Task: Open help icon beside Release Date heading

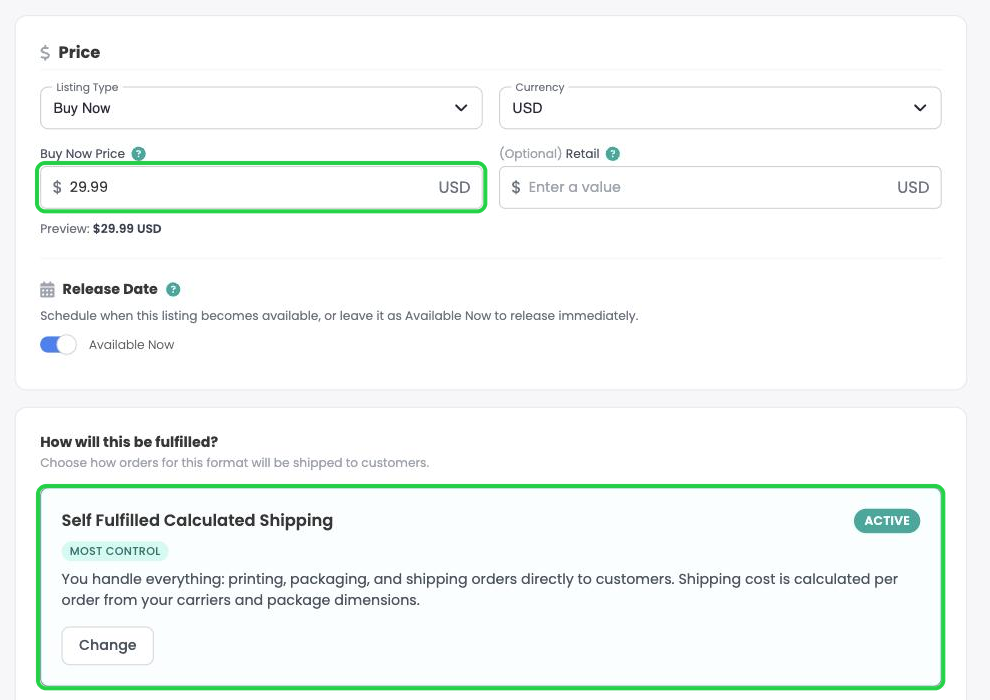Action: [173, 289]
